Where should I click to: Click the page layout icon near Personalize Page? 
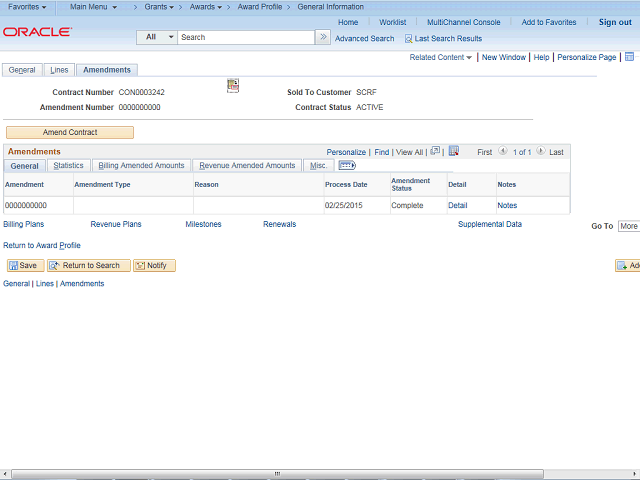(629, 57)
